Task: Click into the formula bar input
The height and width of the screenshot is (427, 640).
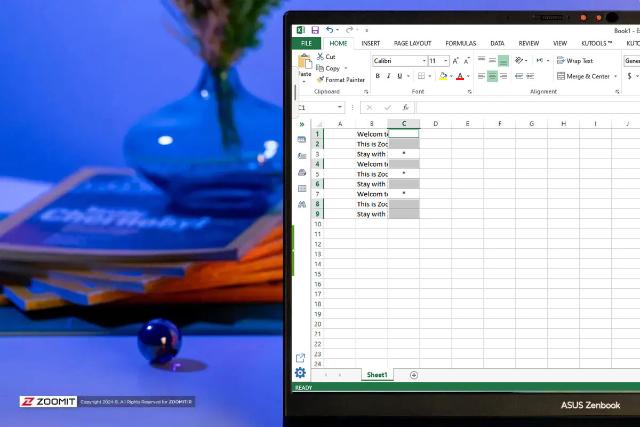Action: click(x=528, y=107)
